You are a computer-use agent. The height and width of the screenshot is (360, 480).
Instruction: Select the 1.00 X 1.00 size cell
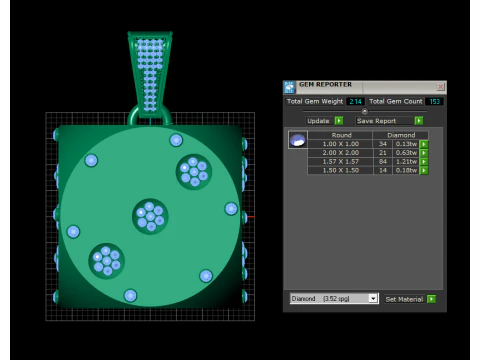(340, 144)
